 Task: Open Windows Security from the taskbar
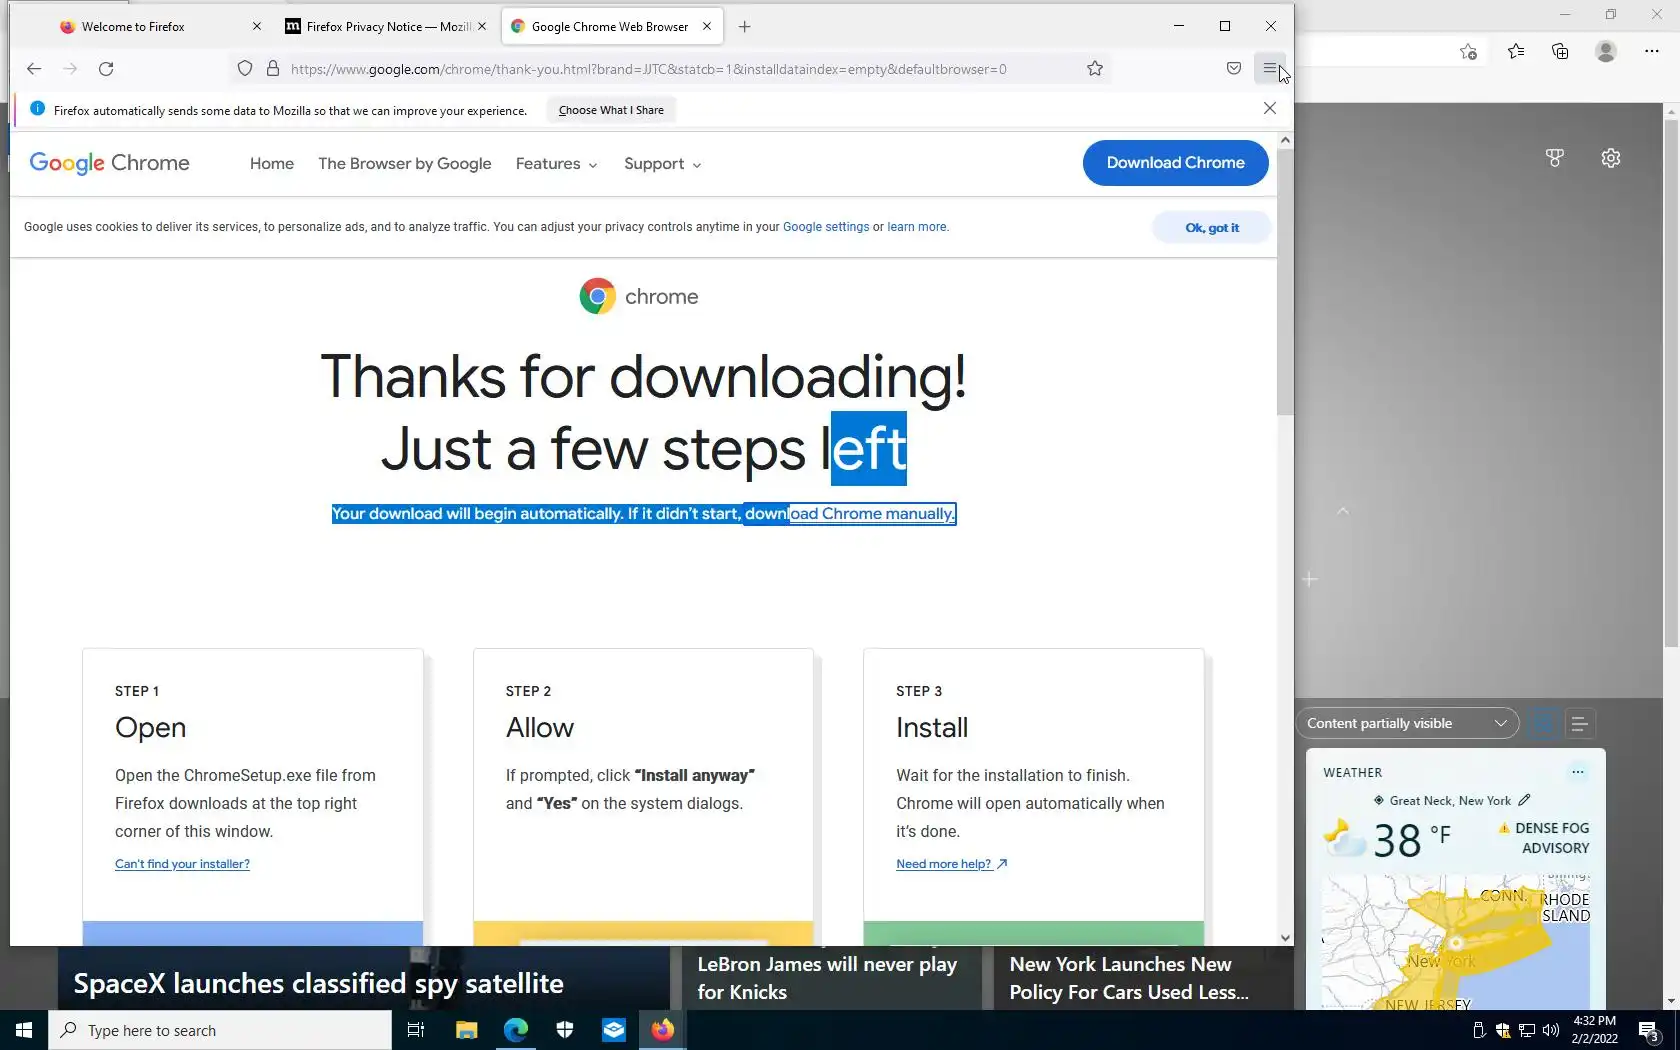pos(565,1030)
